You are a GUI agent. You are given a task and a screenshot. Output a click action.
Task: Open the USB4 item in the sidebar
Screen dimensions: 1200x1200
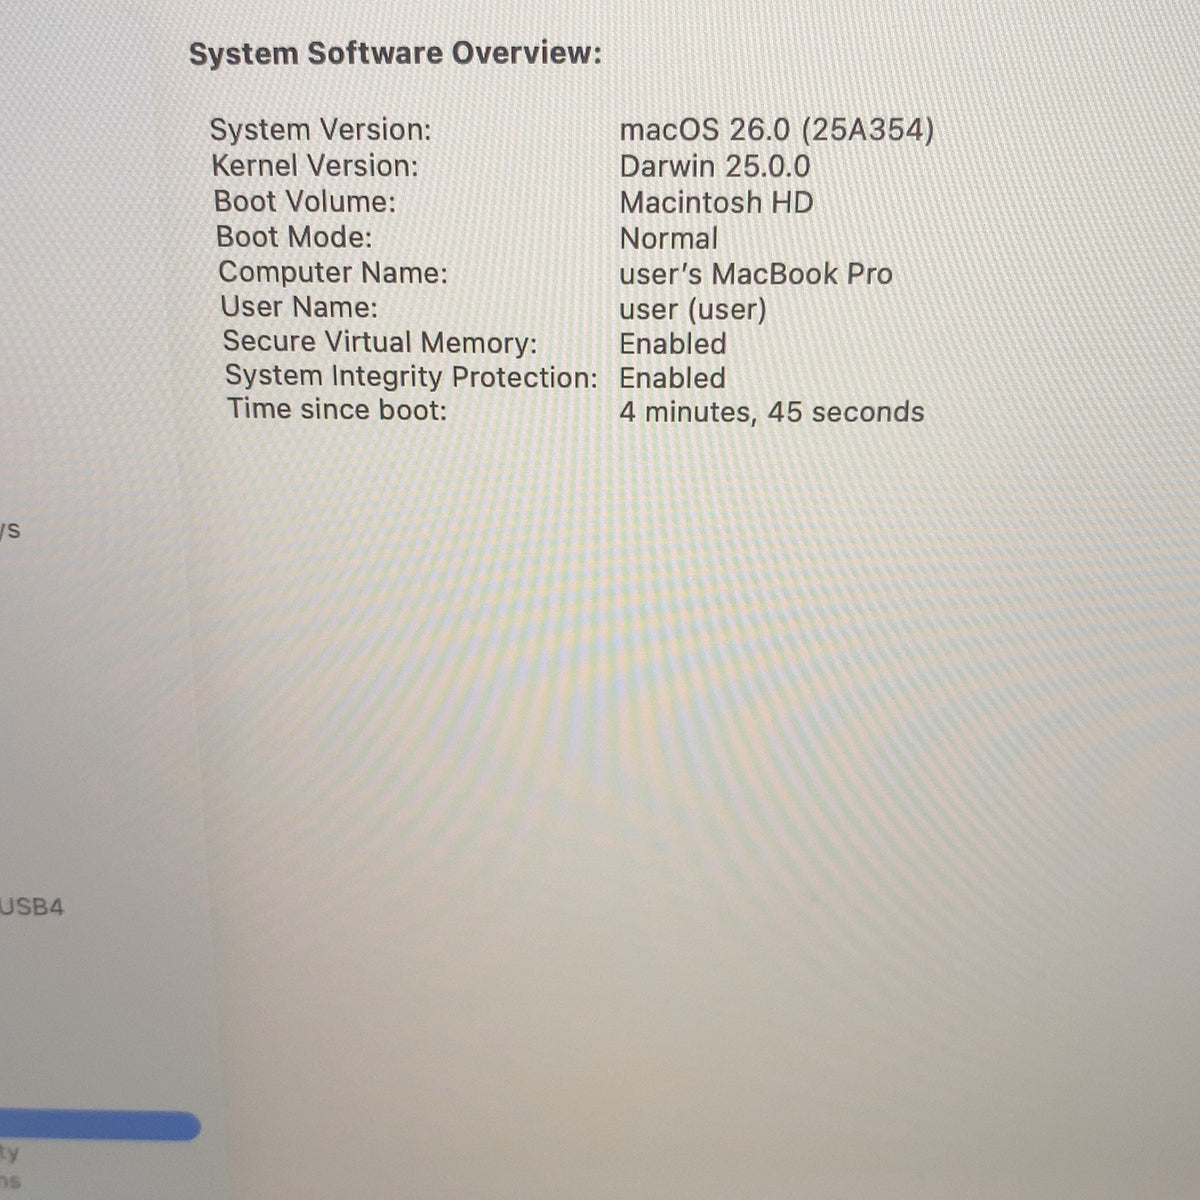tap(32, 908)
